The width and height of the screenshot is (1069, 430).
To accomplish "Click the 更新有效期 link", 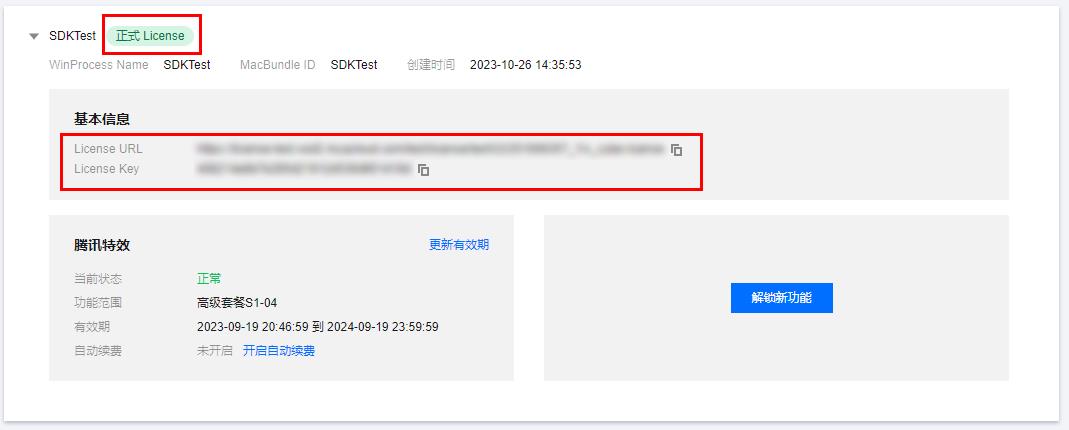I will coord(459,245).
